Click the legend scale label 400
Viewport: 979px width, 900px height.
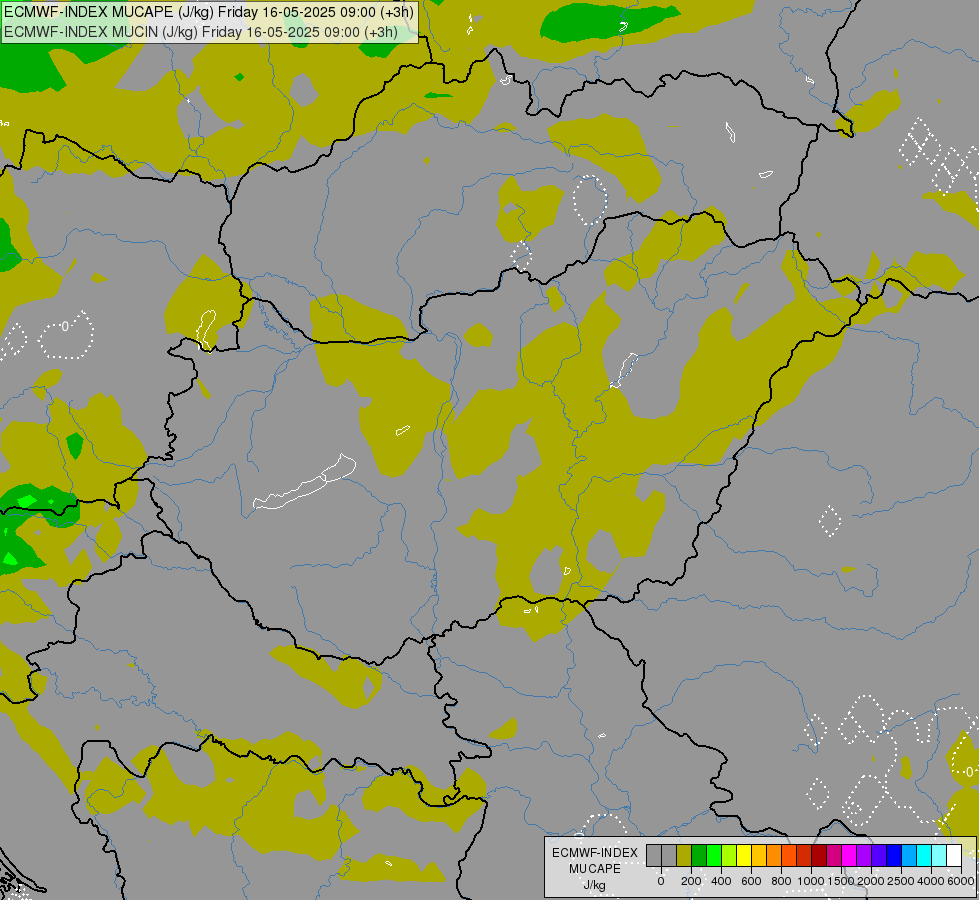tap(721, 881)
